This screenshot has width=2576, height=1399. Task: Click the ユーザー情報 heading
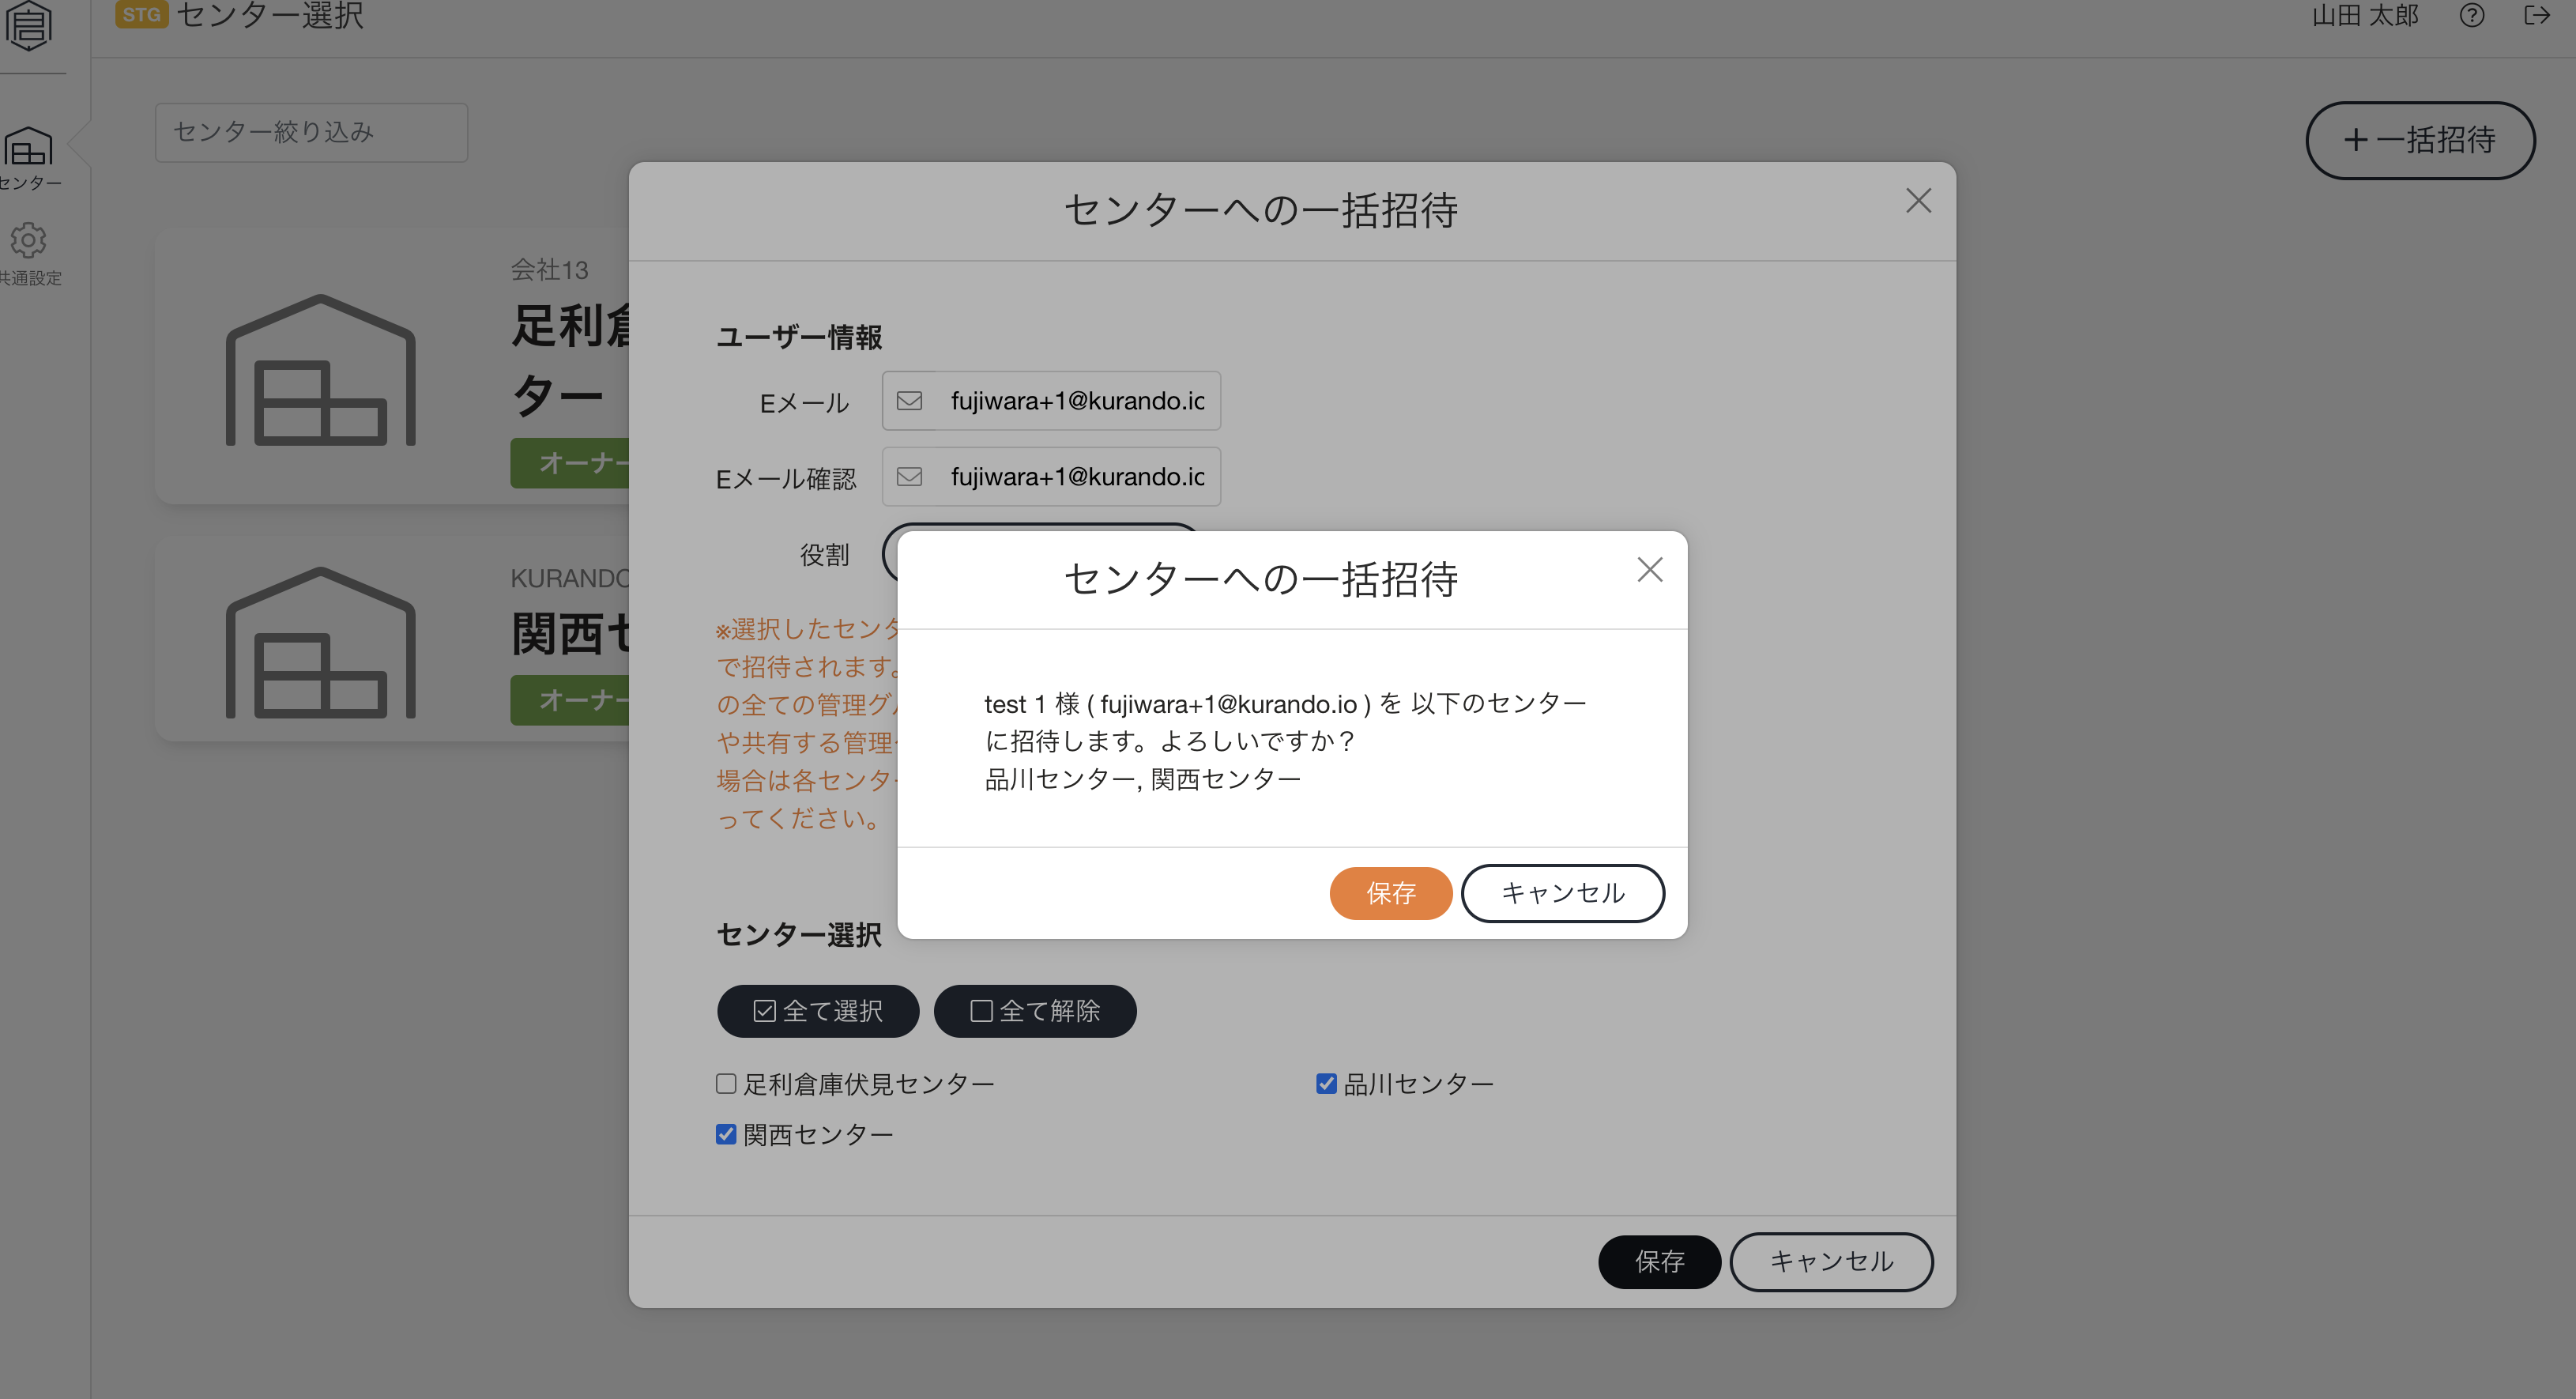[799, 337]
